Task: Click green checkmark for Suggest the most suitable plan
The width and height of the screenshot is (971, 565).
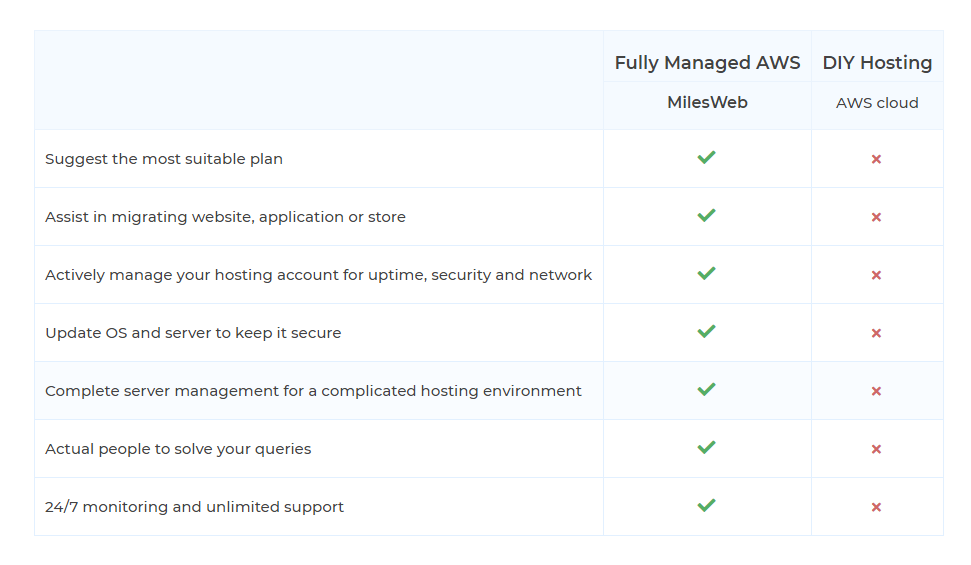Action: click(x=707, y=157)
